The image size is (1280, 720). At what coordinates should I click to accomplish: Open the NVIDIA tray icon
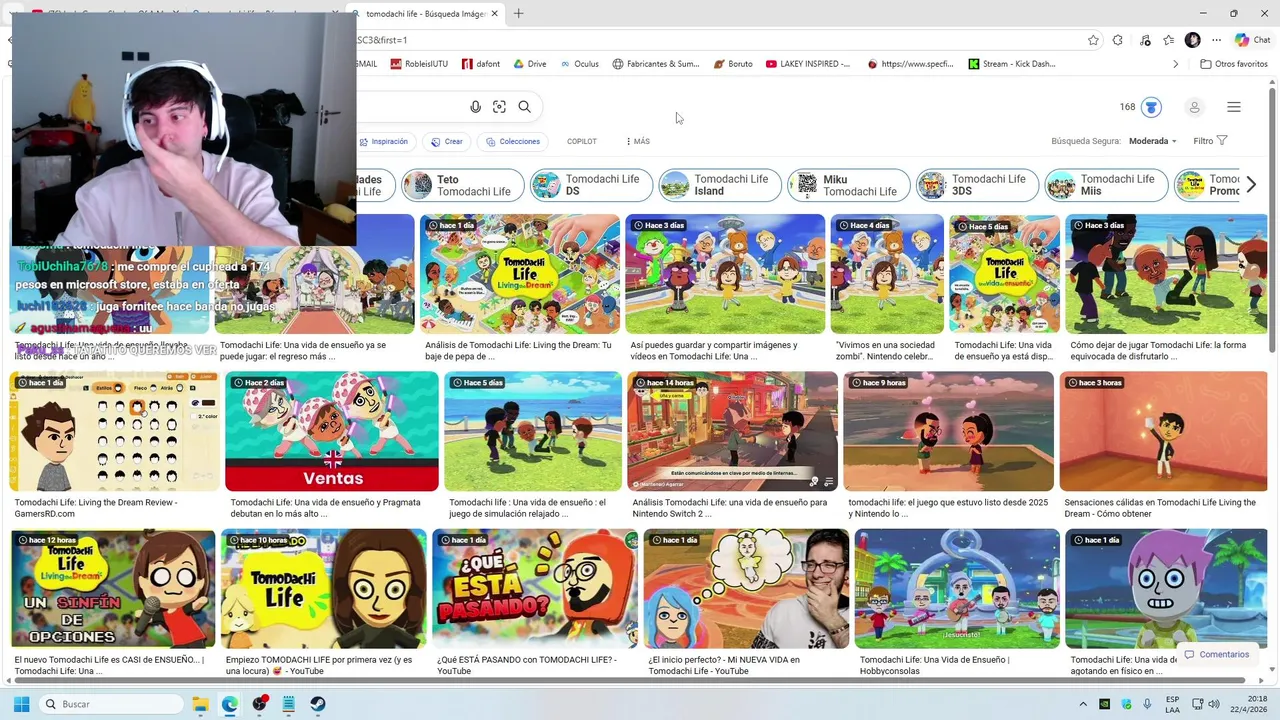[x=1105, y=704]
